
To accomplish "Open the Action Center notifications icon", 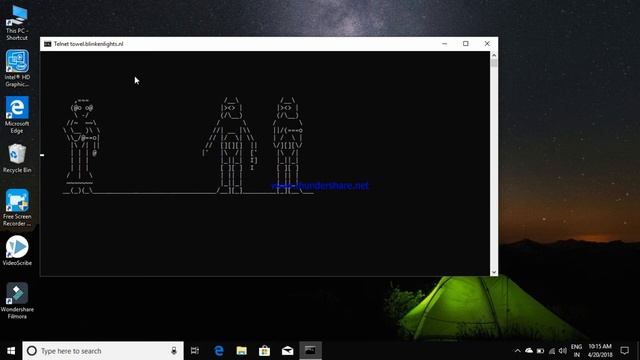I will pyautogui.click(x=624, y=351).
